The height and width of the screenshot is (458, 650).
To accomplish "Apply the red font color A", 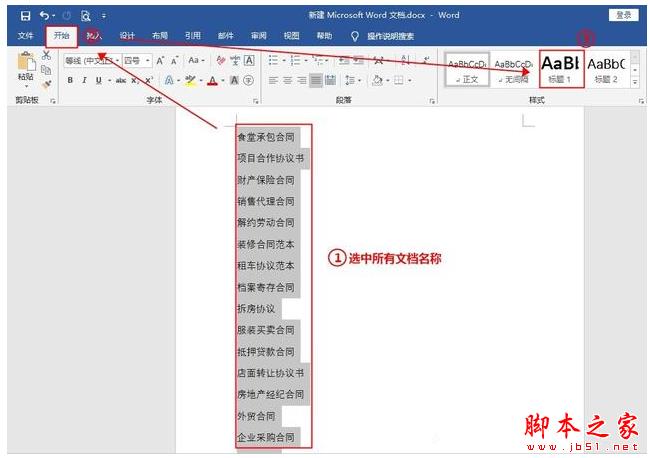I will (x=212, y=80).
